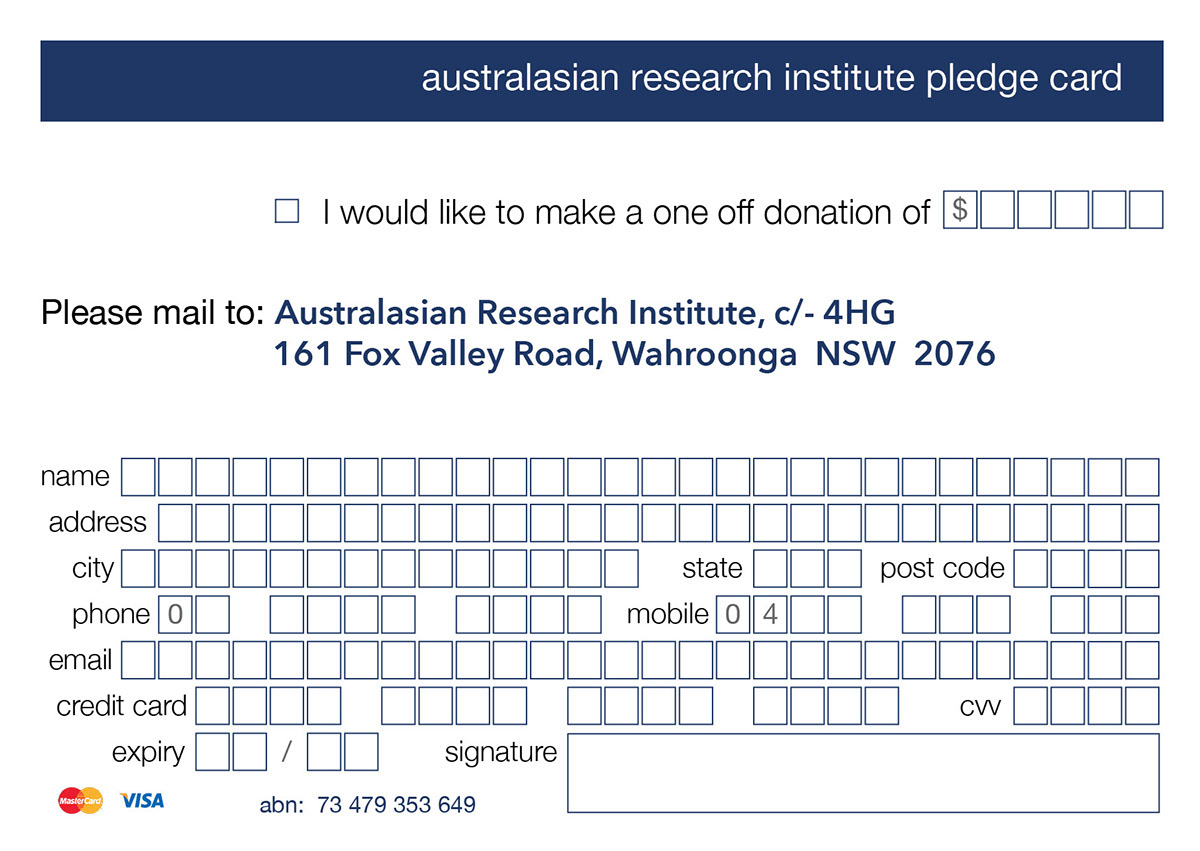Click the first cvv box
The height and width of the screenshot is (851, 1200).
click(1031, 706)
